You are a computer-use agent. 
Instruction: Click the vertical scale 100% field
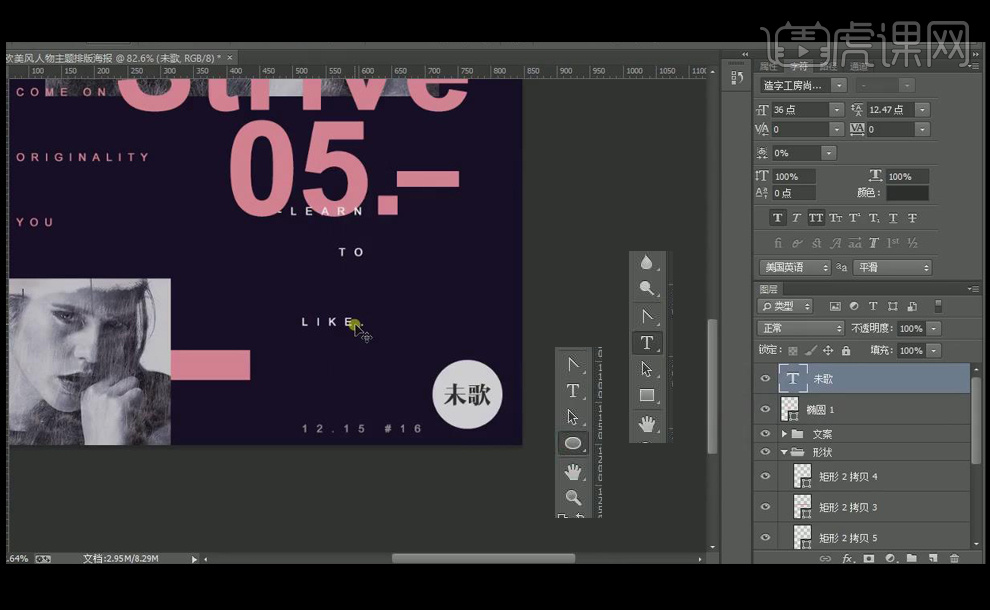794,177
